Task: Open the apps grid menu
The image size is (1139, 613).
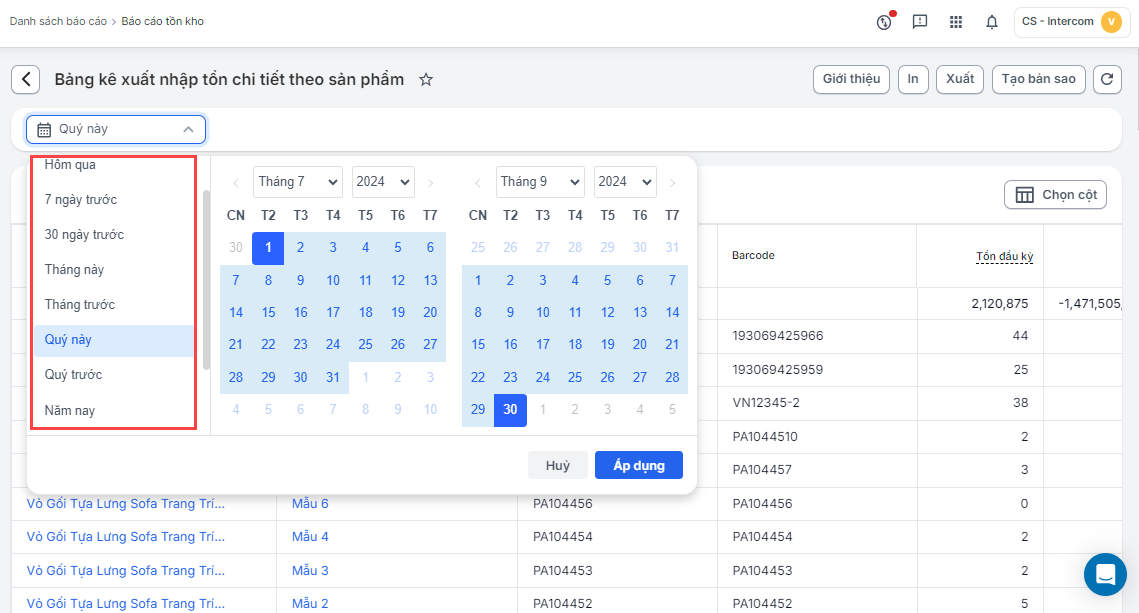Action: 956,22
